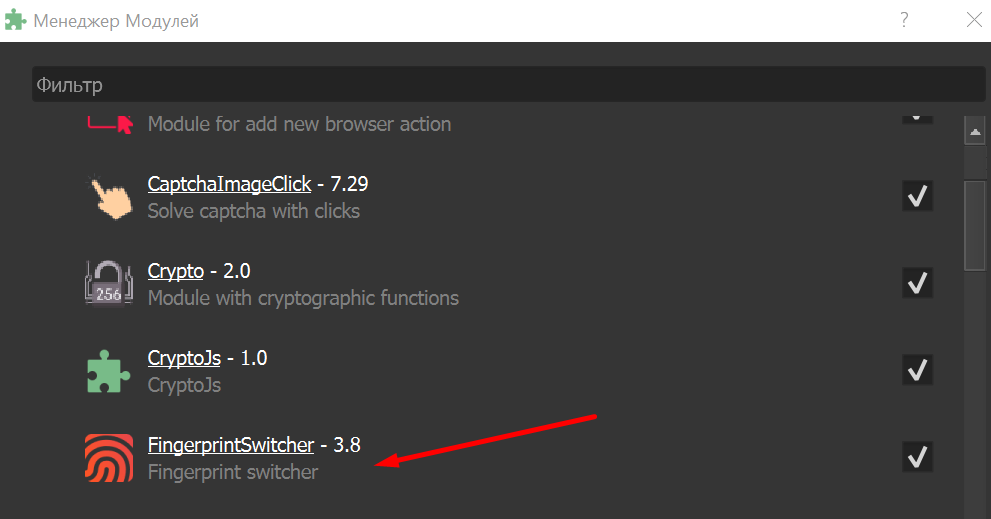Click the Module Manager puzzle icon in title bar
Viewport: 991px width, 519px height.
(x=16, y=20)
